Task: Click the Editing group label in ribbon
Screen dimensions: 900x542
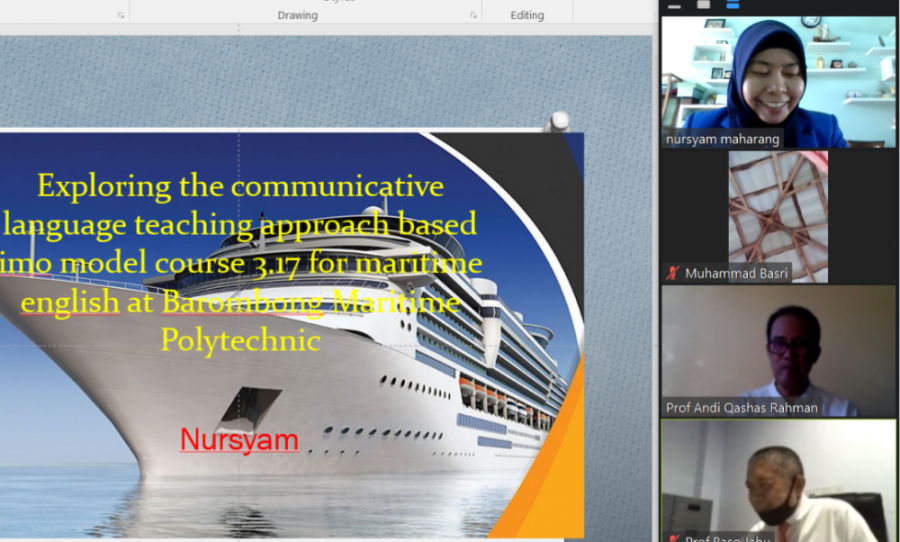Action: tap(527, 16)
